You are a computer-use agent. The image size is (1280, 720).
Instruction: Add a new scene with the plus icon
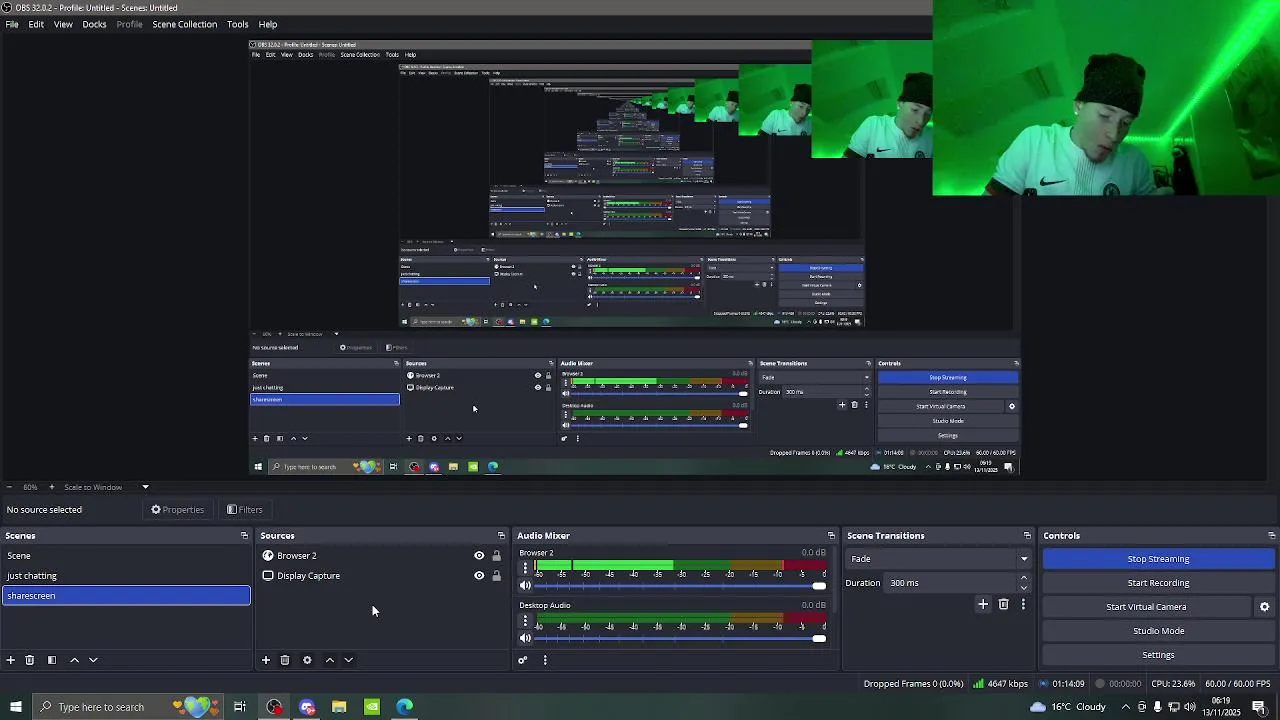coord(11,660)
